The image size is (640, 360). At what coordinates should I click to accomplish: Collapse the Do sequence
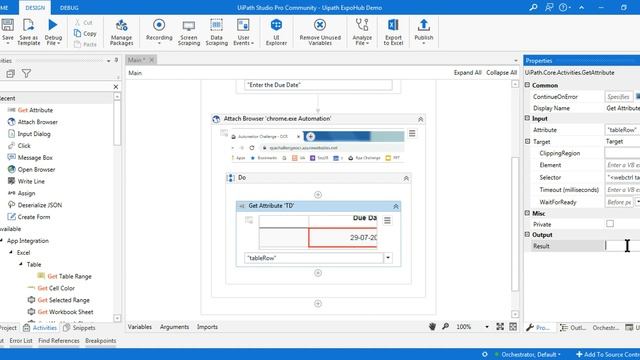[406, 178]
